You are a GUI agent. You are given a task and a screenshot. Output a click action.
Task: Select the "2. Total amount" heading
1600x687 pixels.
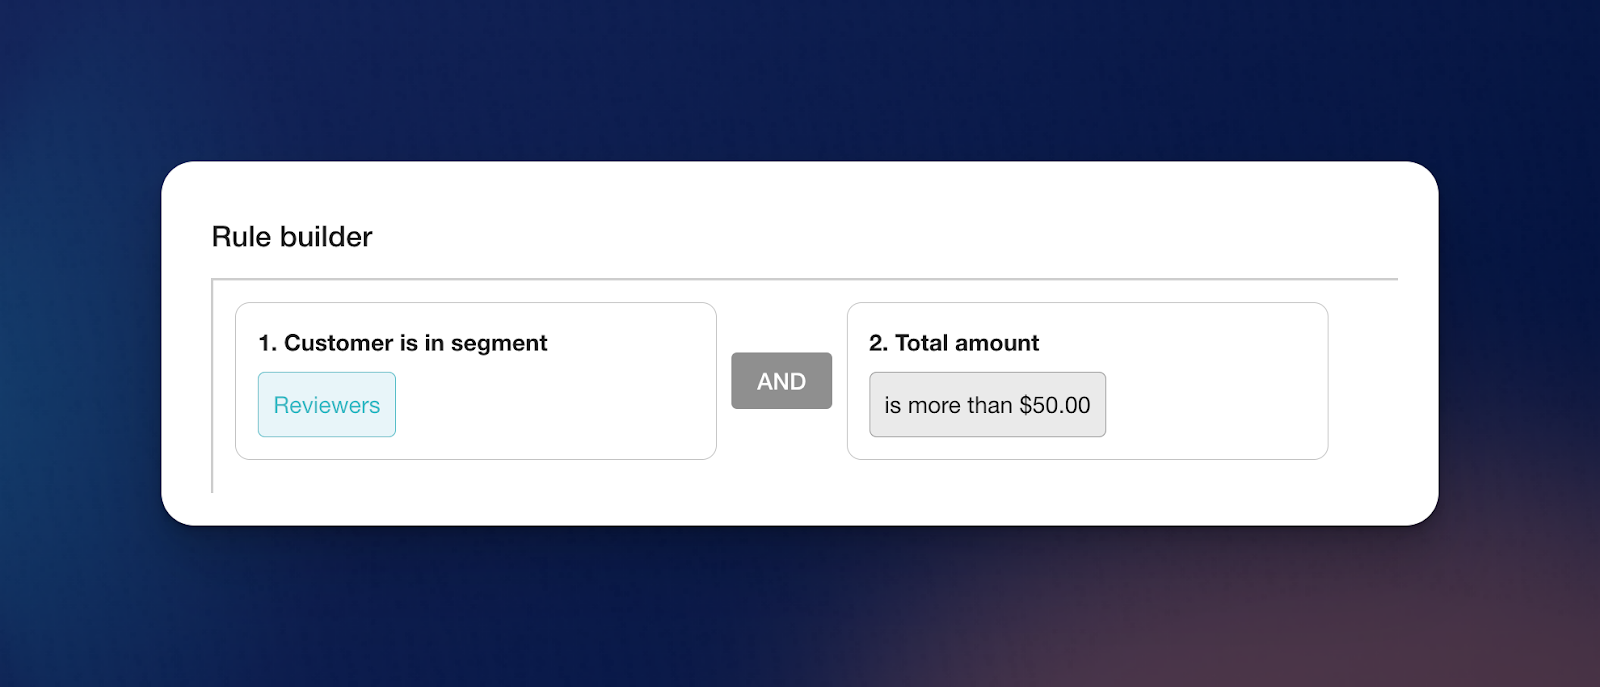[x=954, y=343]
